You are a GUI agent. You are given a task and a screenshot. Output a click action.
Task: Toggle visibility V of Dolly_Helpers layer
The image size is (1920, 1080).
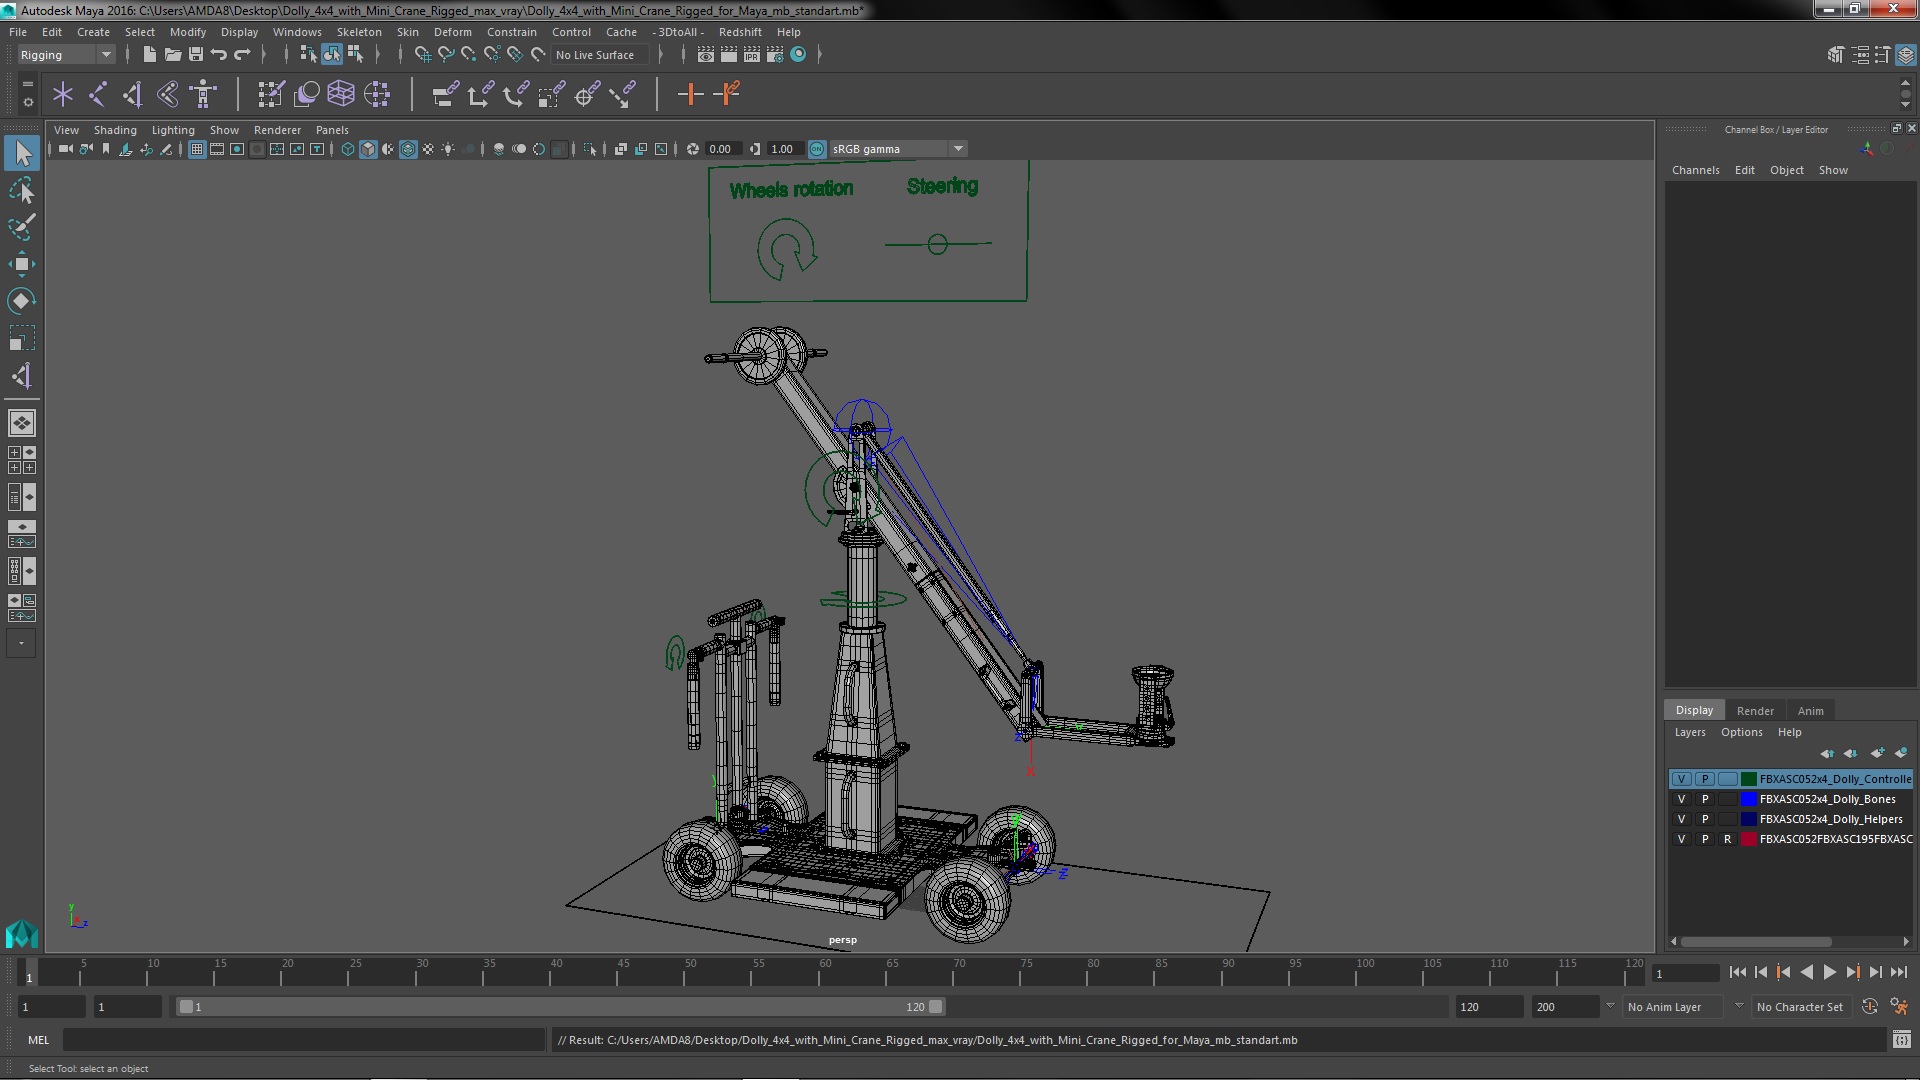[1681, 819]
